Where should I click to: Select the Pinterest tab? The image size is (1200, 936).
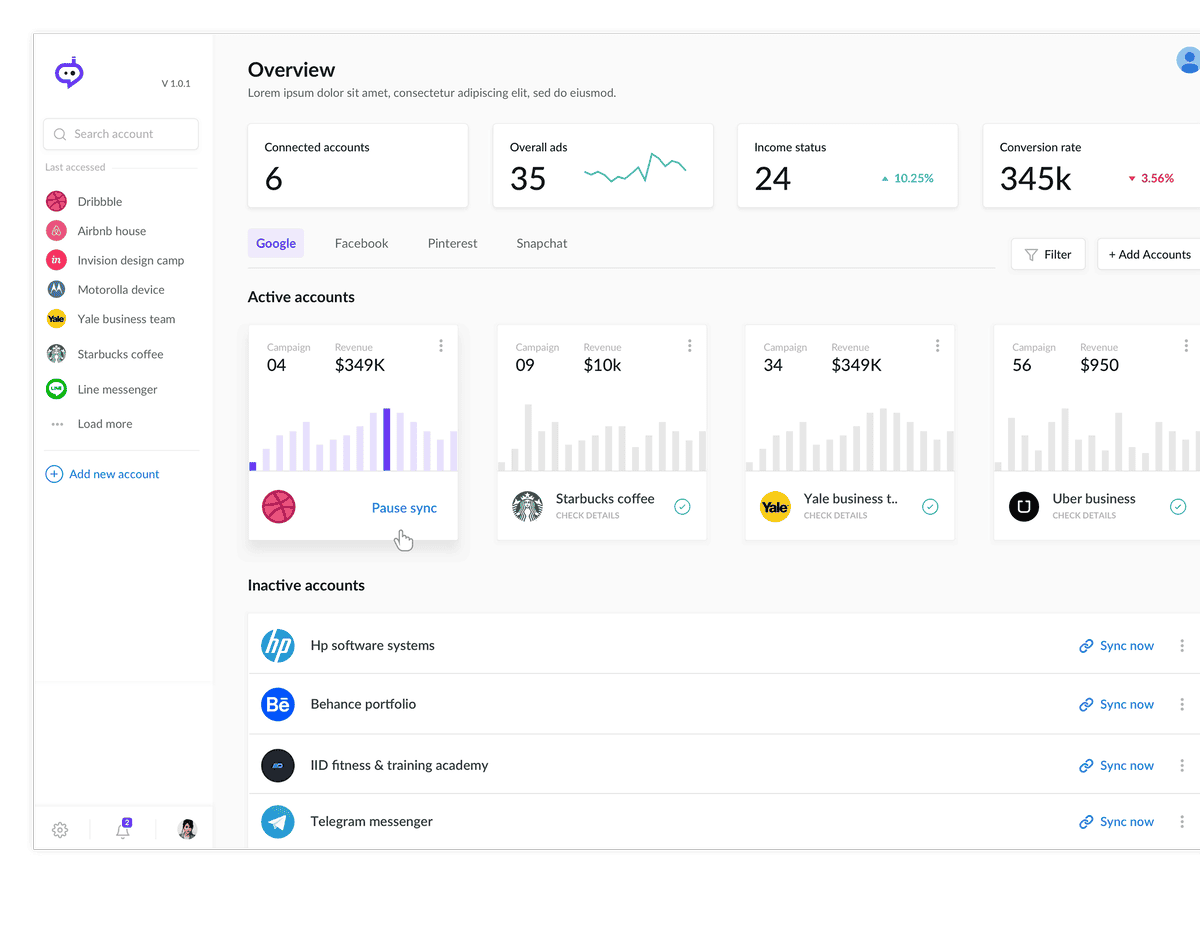click(452, 243)
